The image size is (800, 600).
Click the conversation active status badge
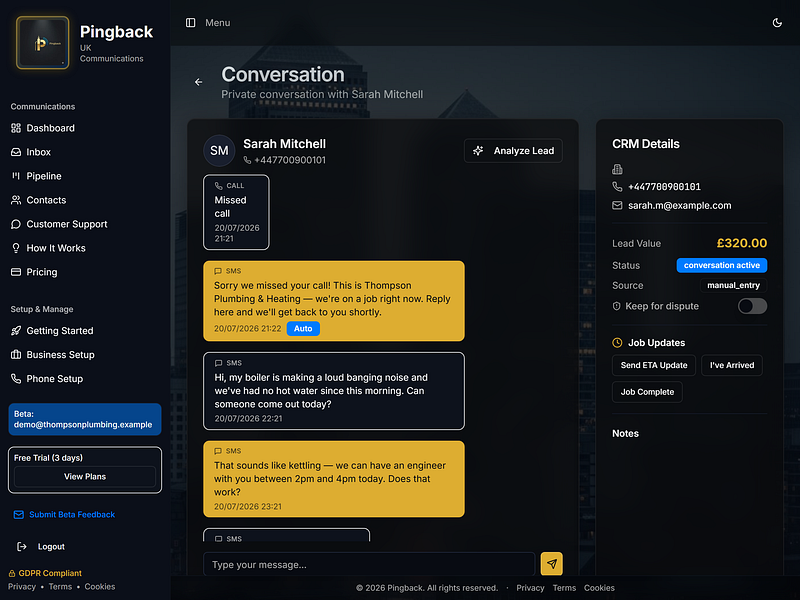point(721,265)
